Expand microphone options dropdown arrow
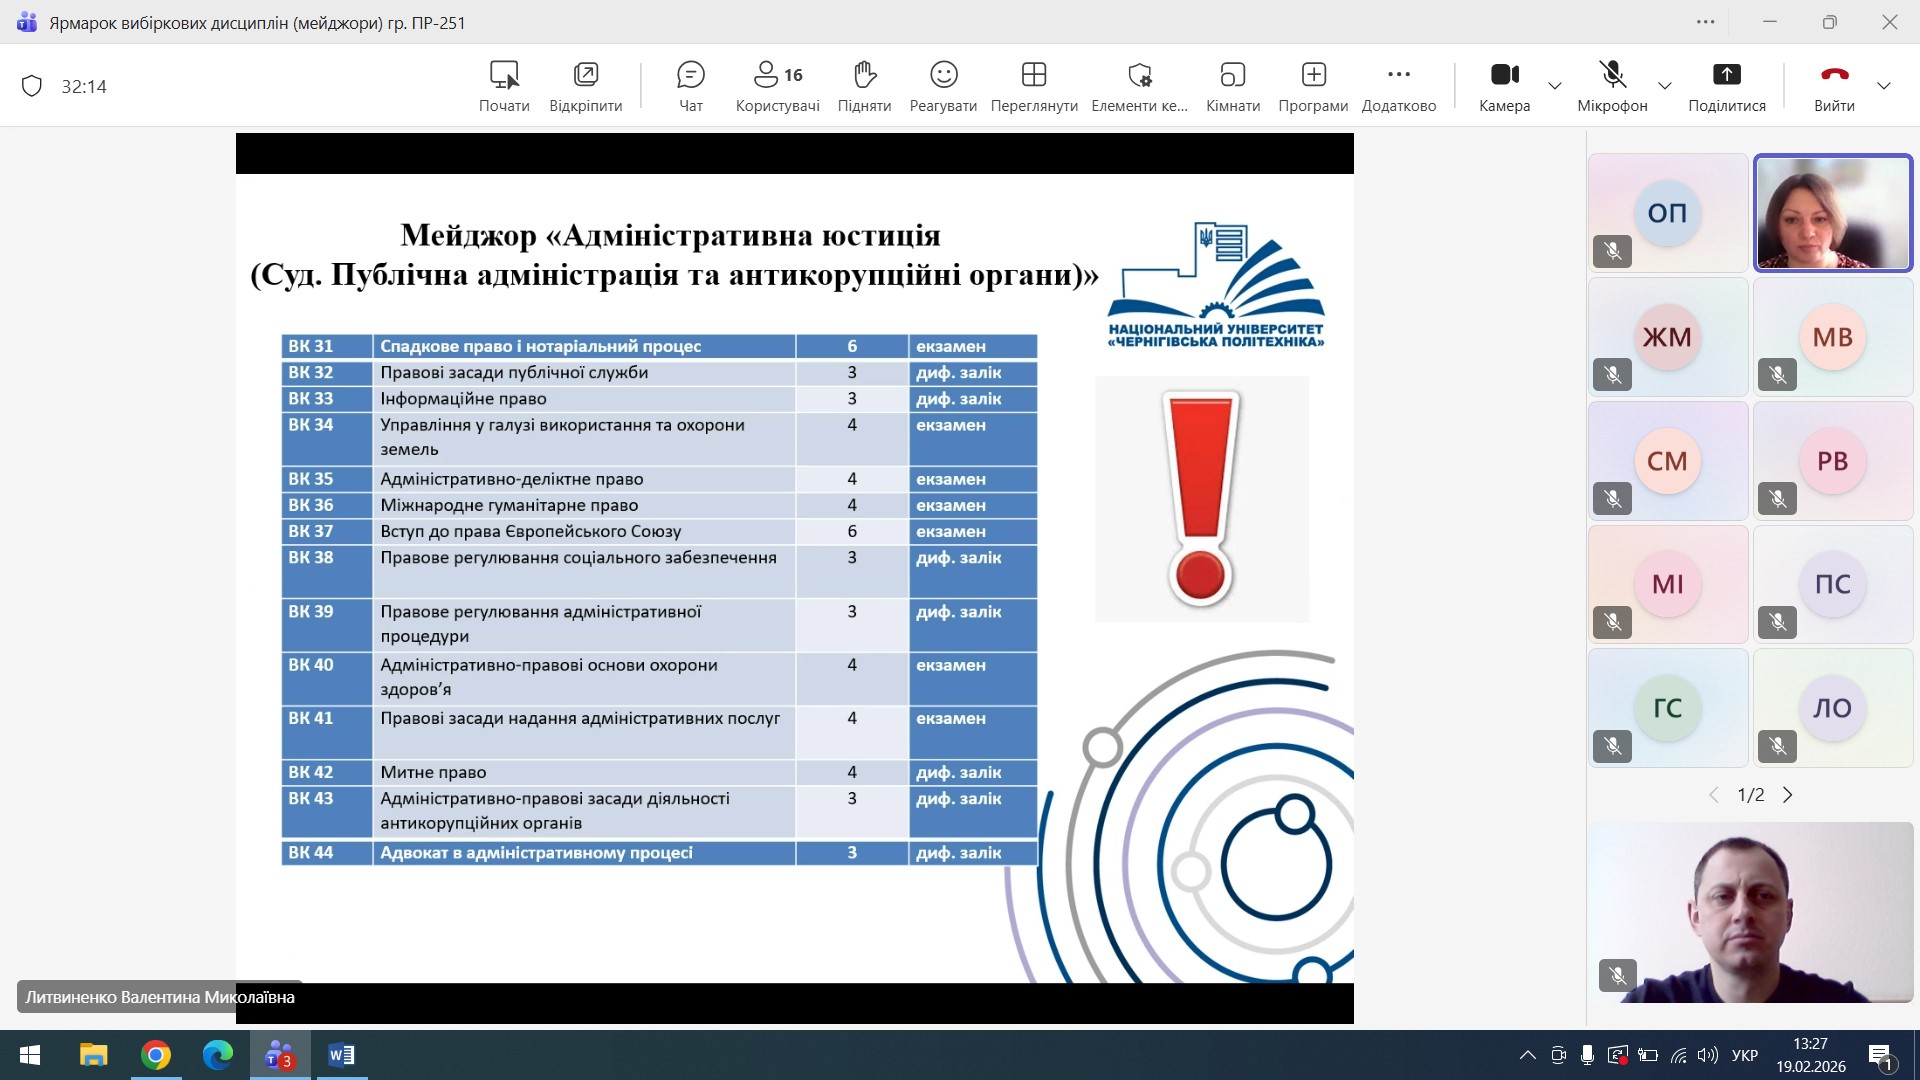This screenshot has width=1920, height=1080. (x=1665, y=86)
